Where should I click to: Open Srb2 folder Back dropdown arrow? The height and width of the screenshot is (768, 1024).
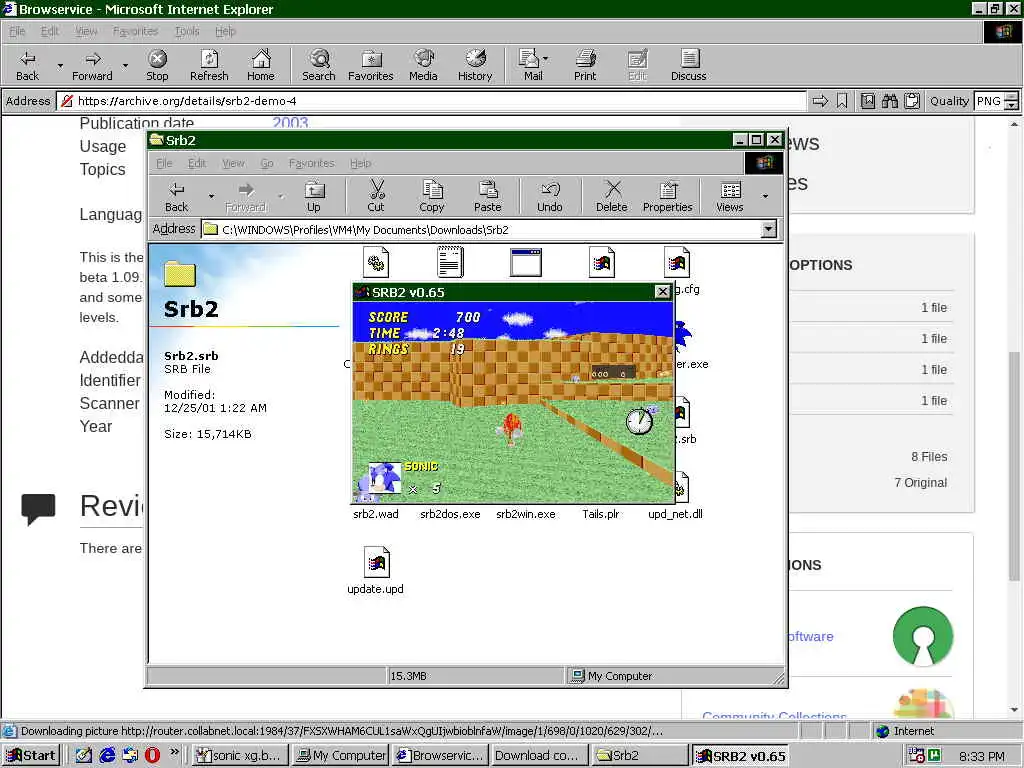(x=211, y=197)
